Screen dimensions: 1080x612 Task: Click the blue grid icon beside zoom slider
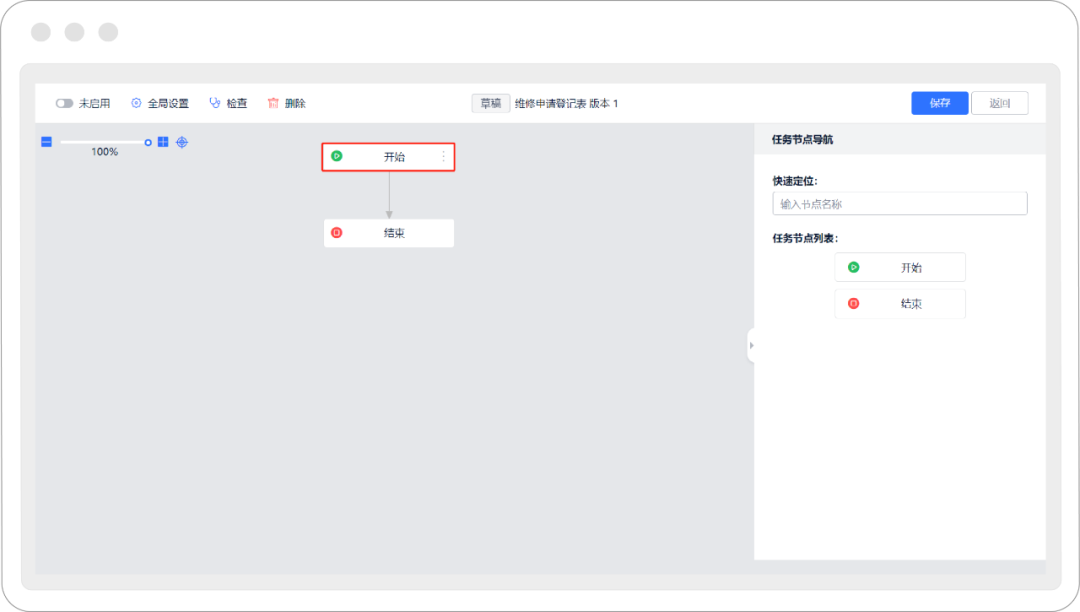(x=163, y=142)
